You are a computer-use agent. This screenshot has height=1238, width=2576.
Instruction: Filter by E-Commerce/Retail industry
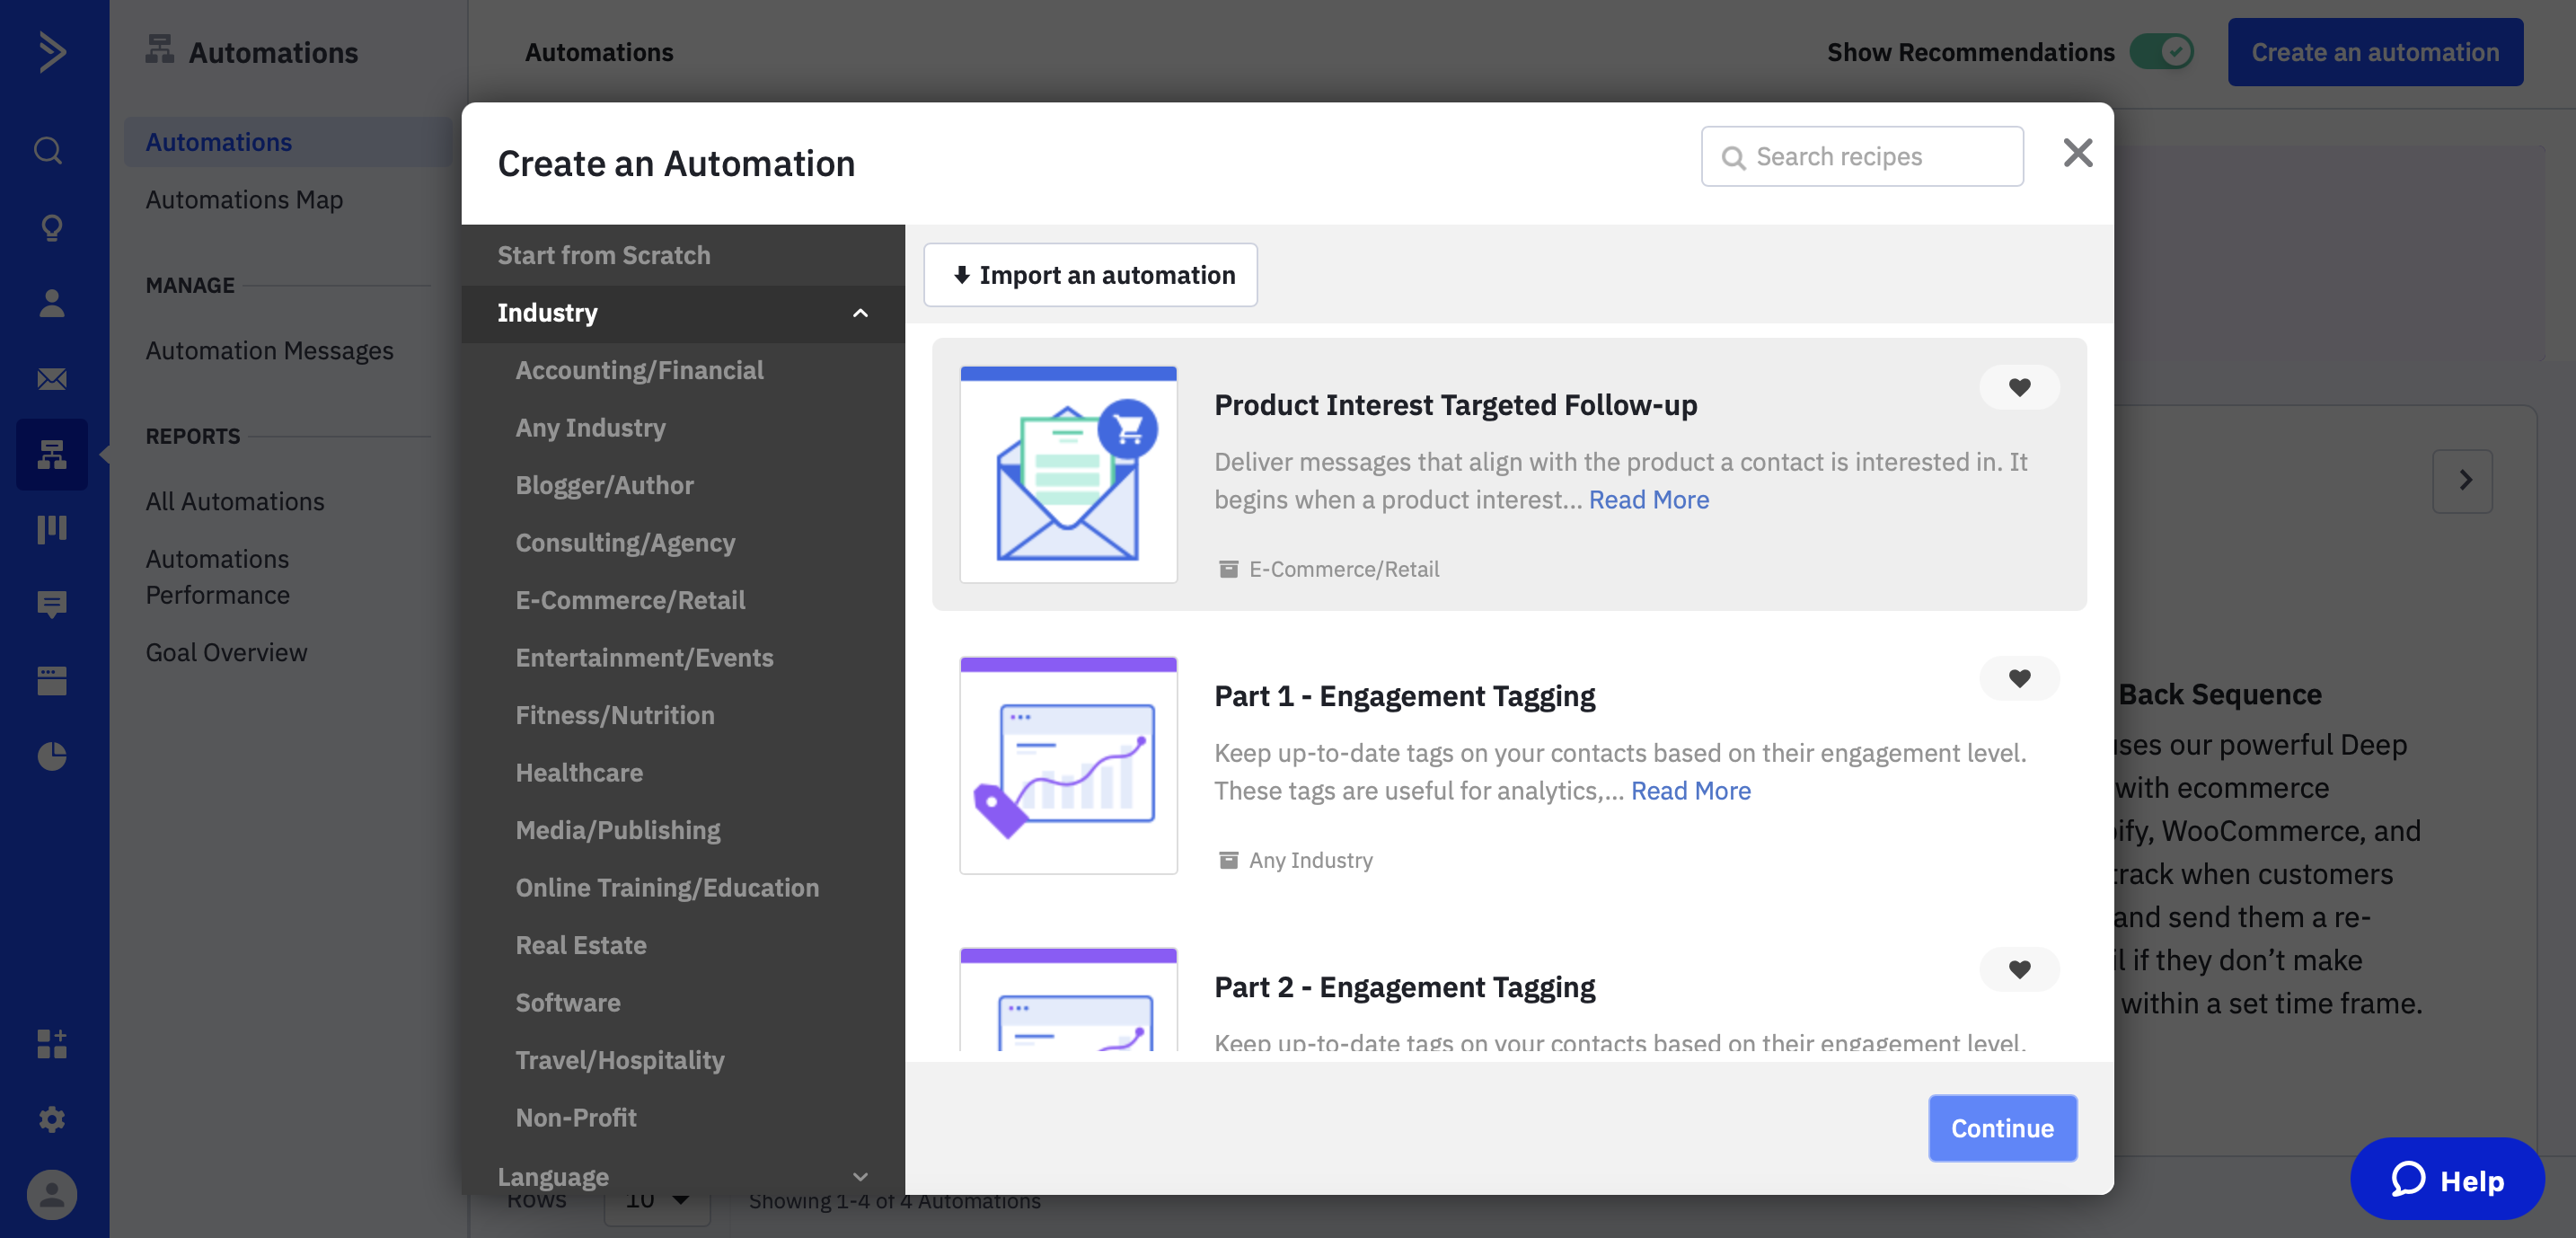(x=630, y=600)
